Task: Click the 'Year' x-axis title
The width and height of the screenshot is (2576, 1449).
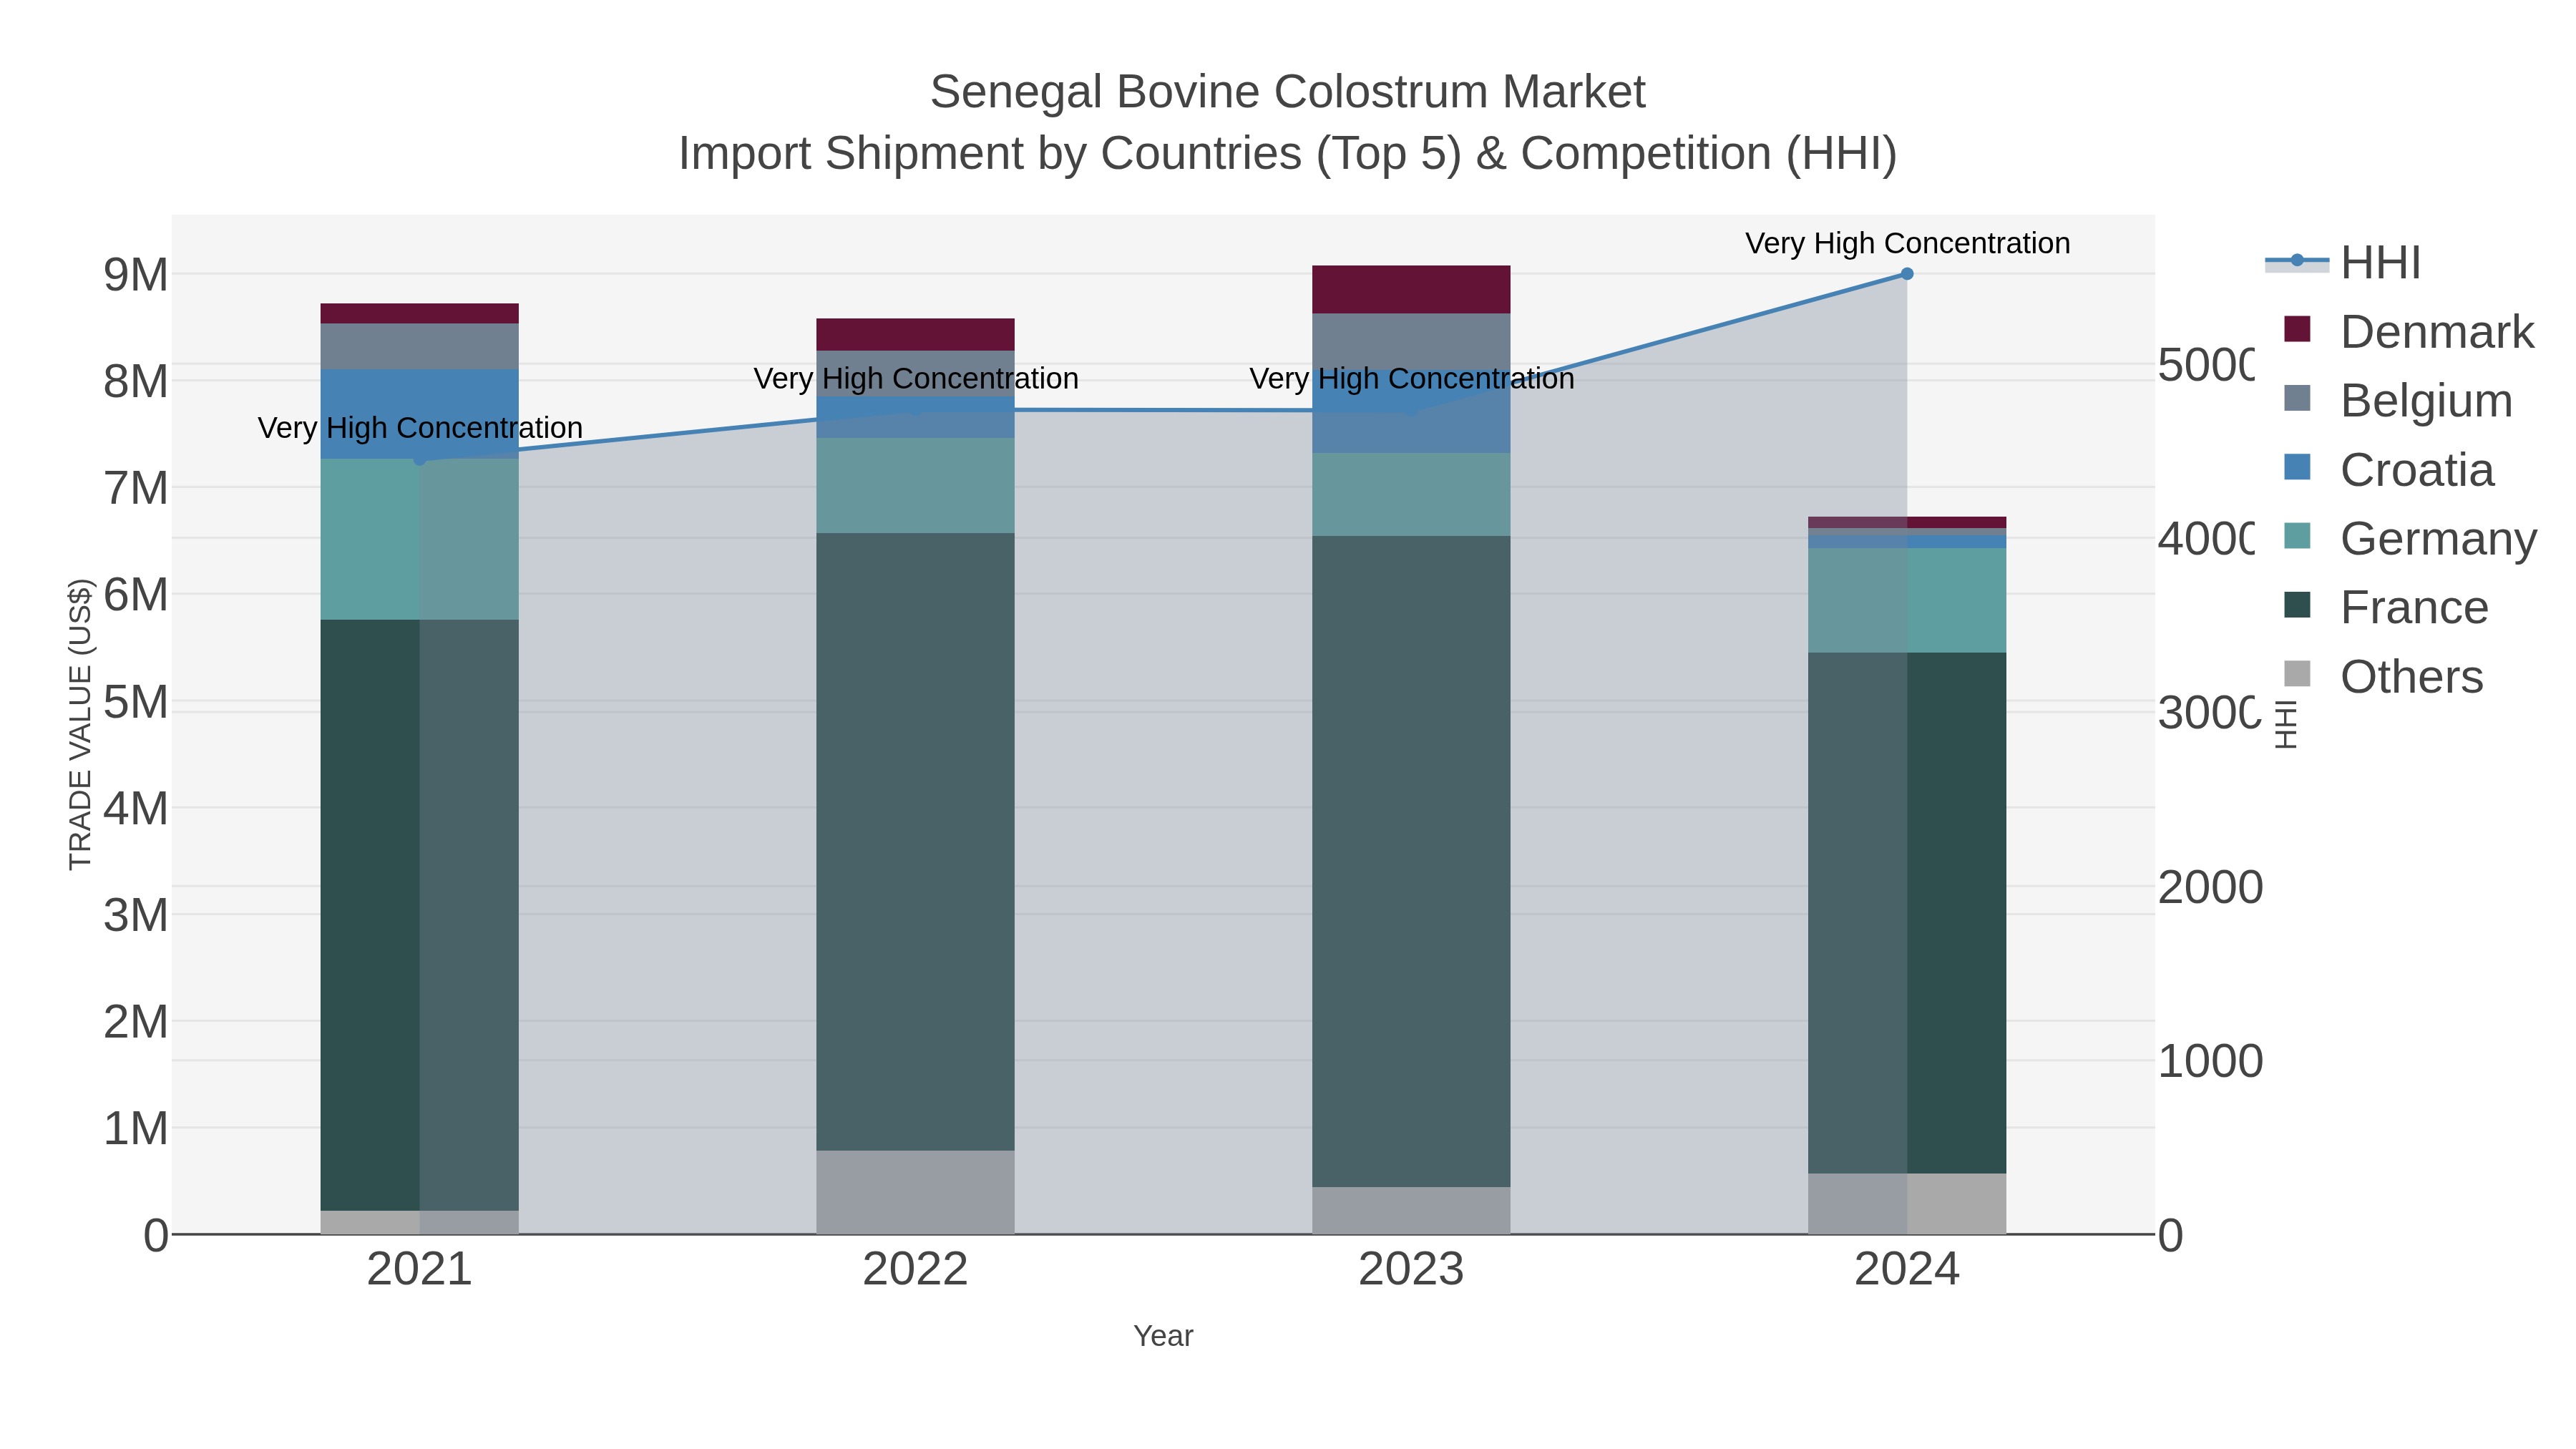Action: point(1163,1336)
